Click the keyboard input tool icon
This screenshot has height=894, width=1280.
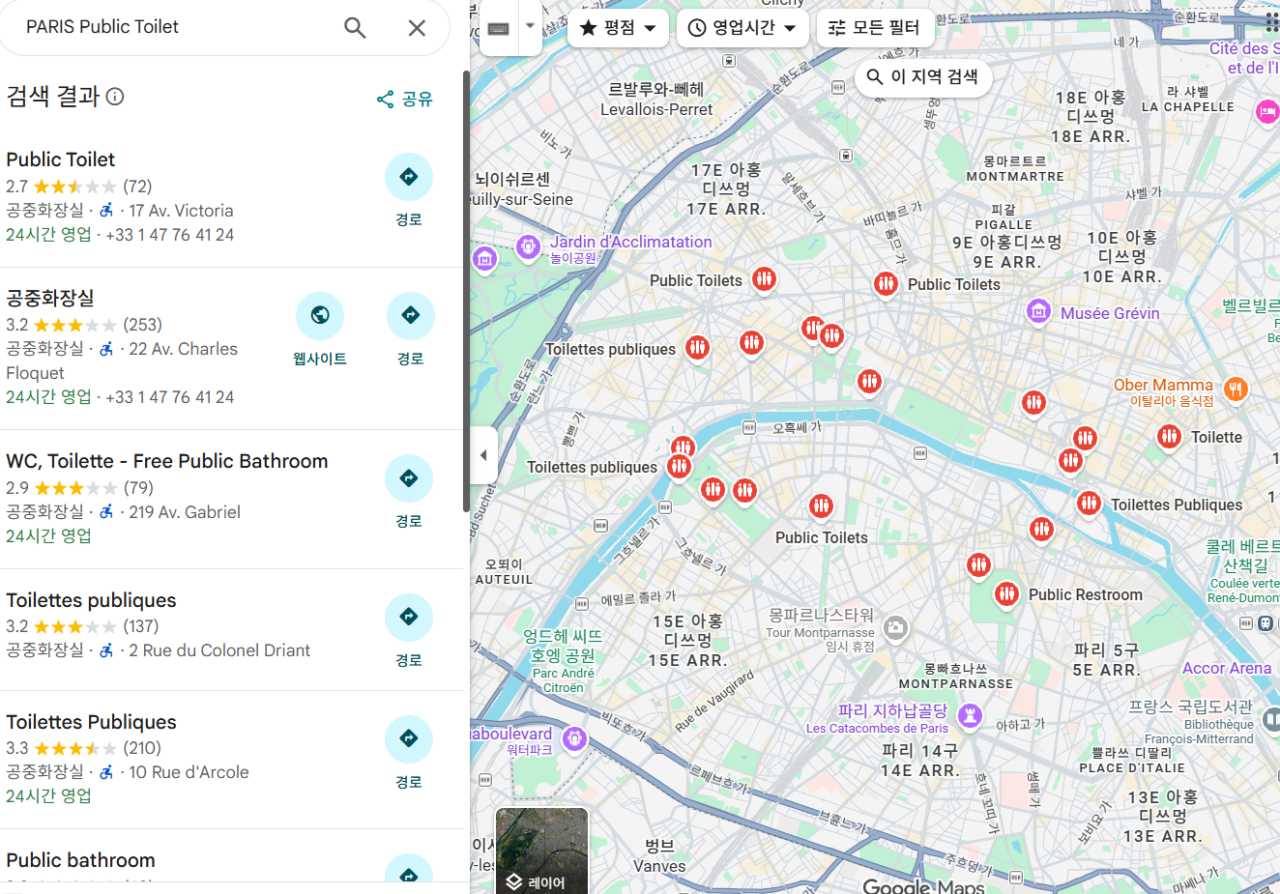click(498, 28)
